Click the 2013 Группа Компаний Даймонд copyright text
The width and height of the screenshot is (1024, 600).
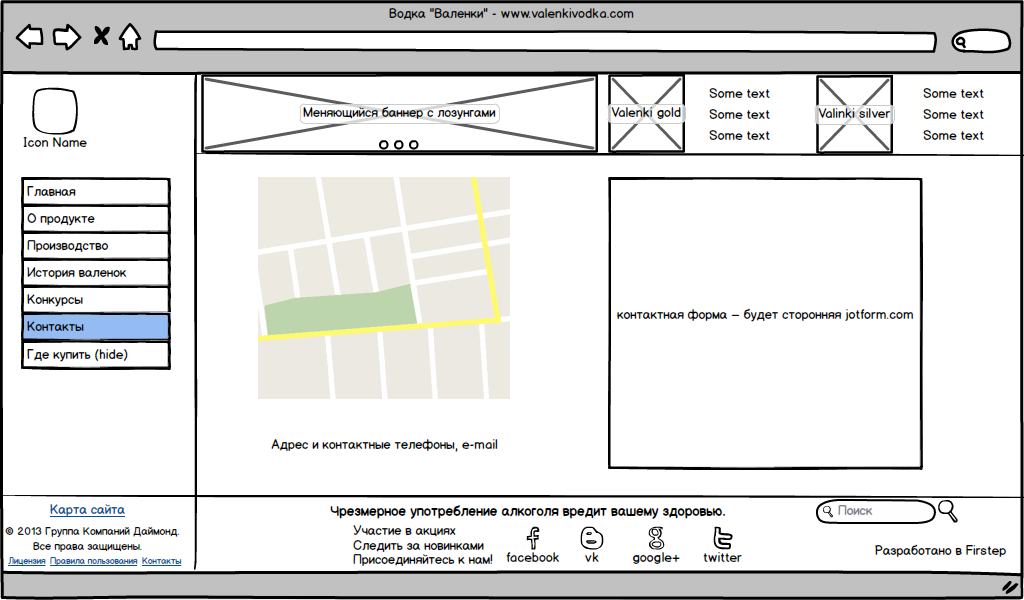(92, 531)
